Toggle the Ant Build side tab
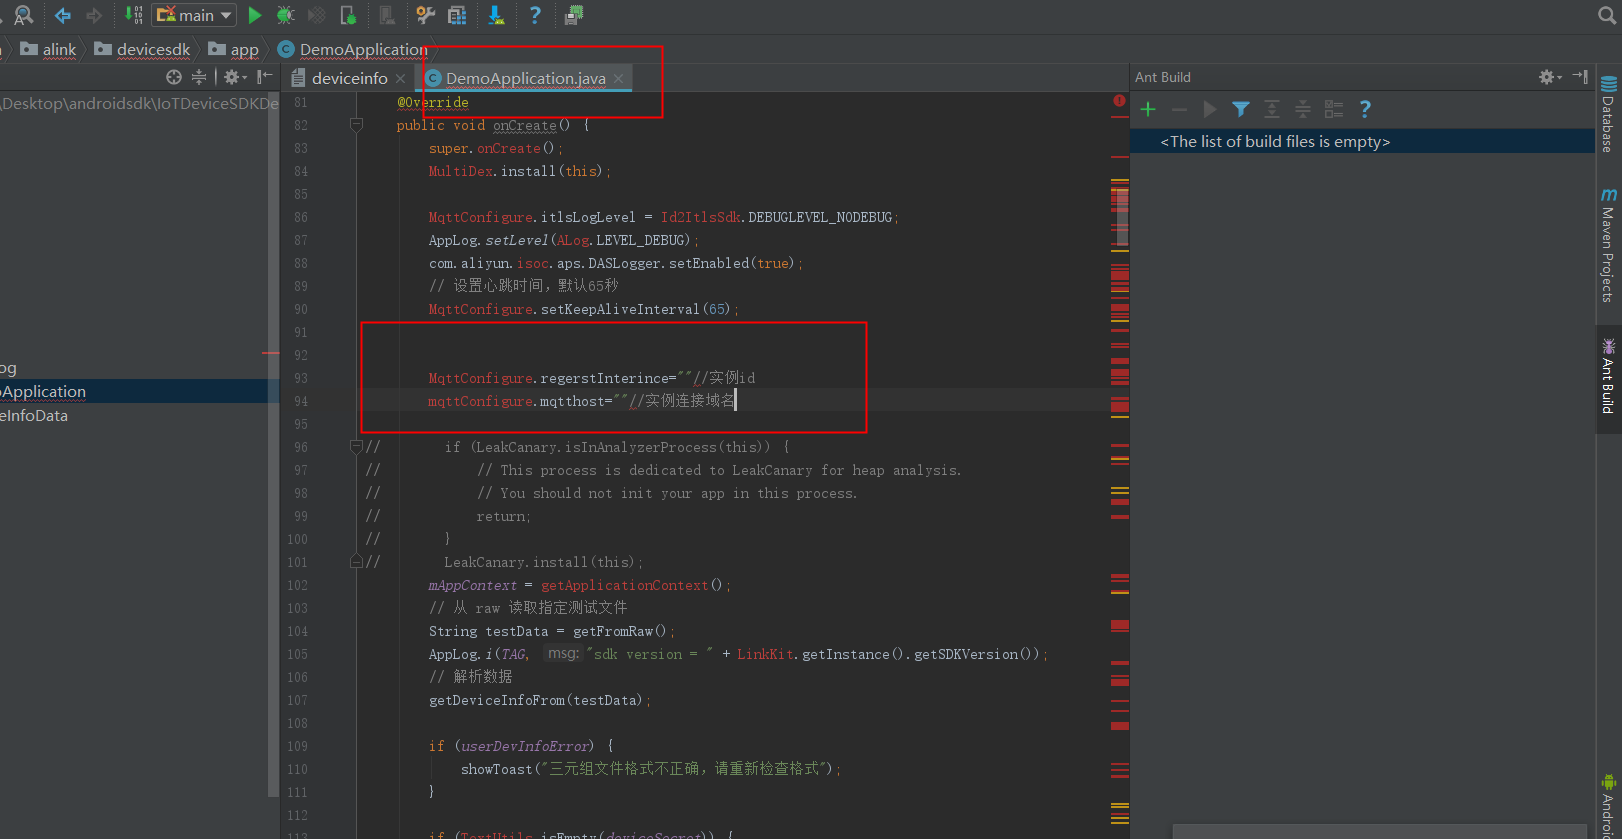Screen dimensions: 1622x839 tap(1608, 377)
